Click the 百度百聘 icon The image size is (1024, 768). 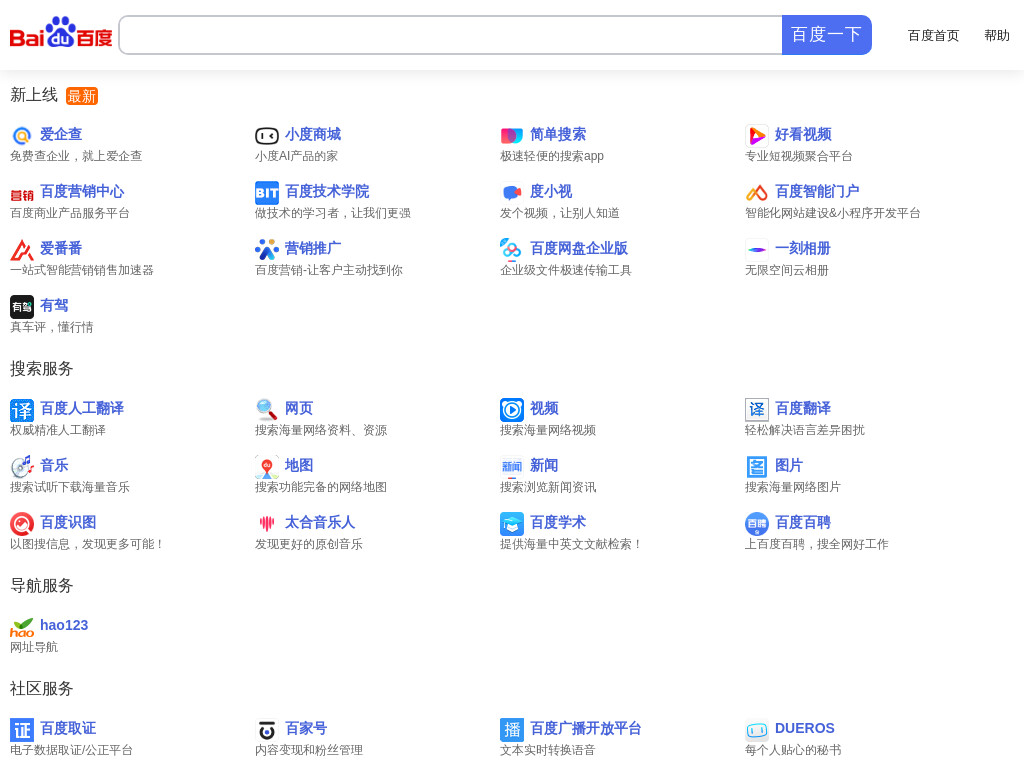757,524
